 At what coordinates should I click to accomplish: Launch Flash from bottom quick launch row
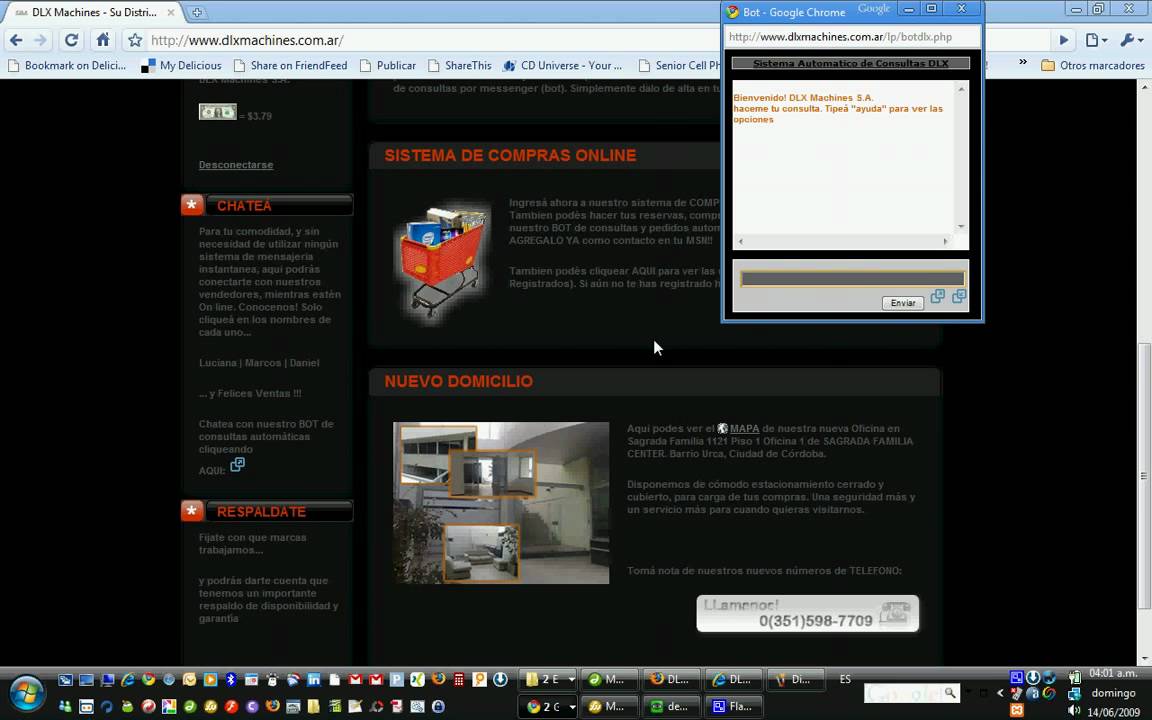click(231, 706)
